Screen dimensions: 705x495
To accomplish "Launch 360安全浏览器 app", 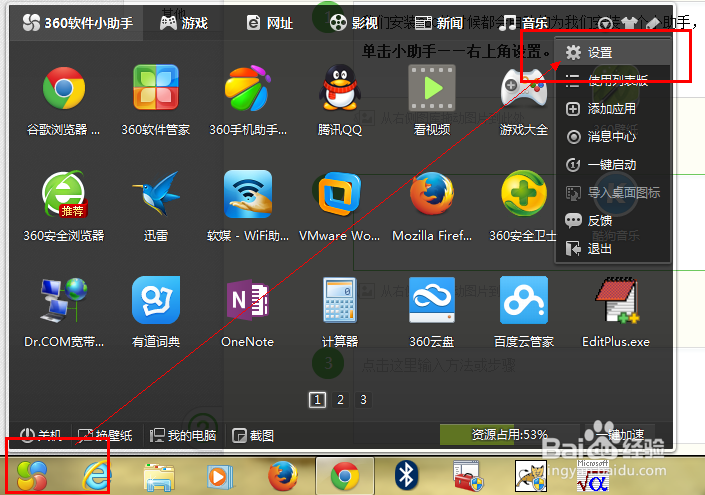I will click(64, 194).
